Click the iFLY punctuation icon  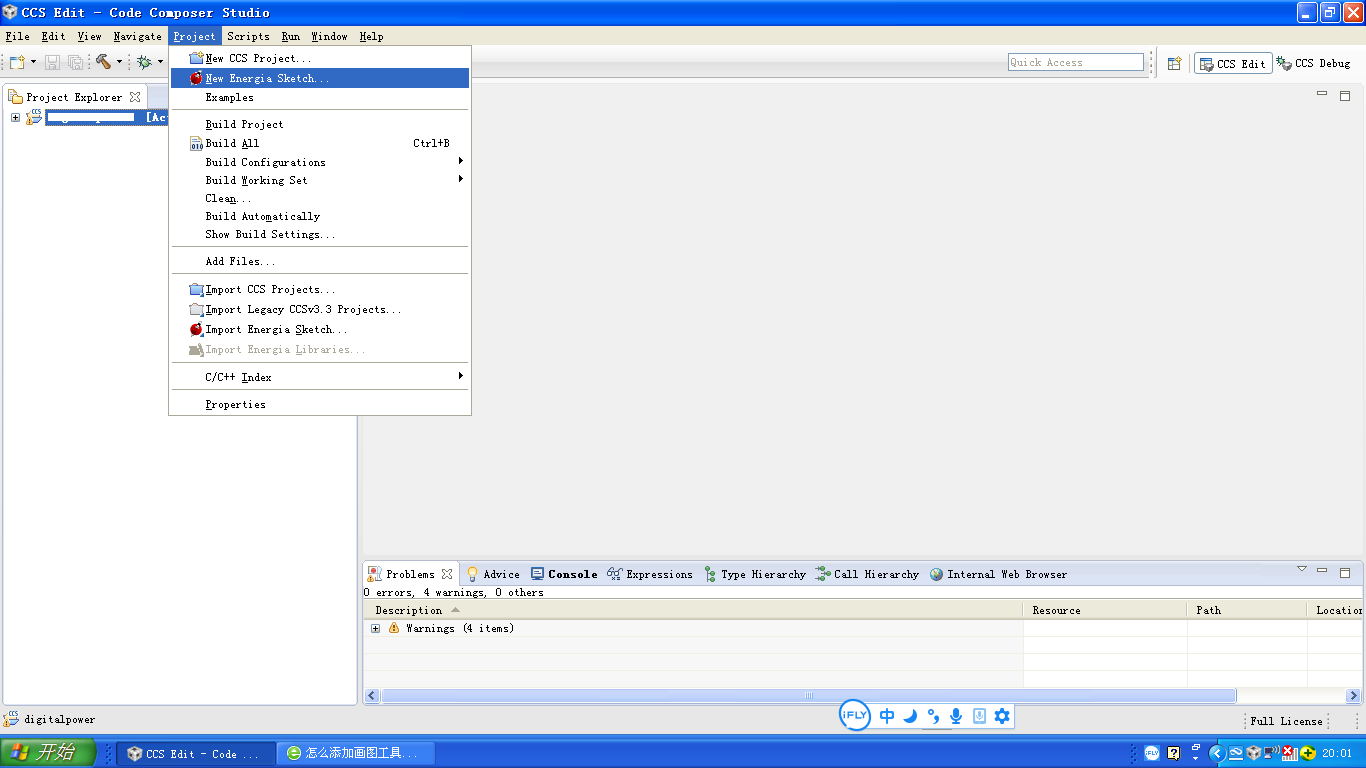pyautogui.click(x=933, y=716)
